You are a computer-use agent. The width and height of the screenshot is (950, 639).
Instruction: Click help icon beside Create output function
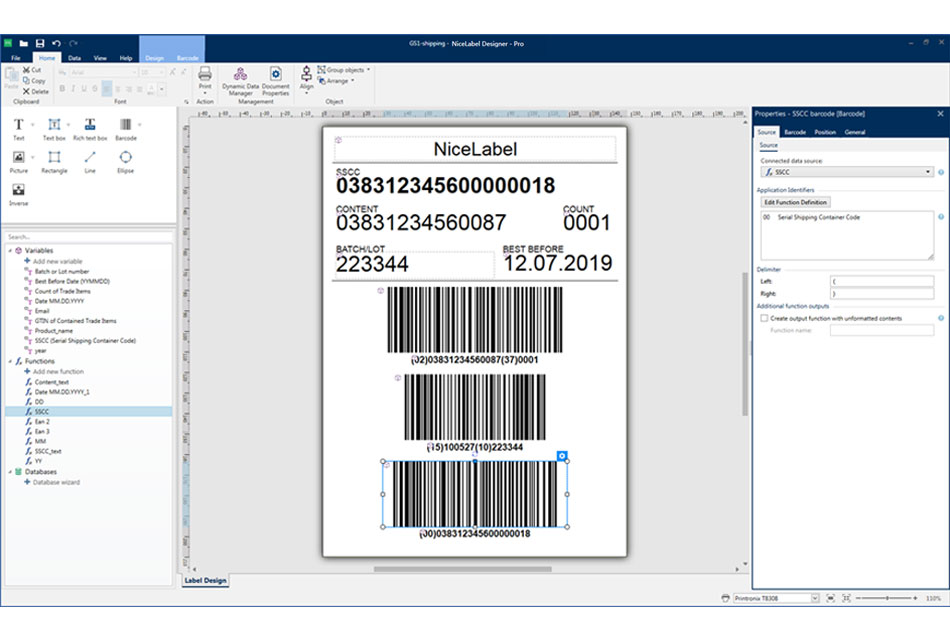(941, 318)
